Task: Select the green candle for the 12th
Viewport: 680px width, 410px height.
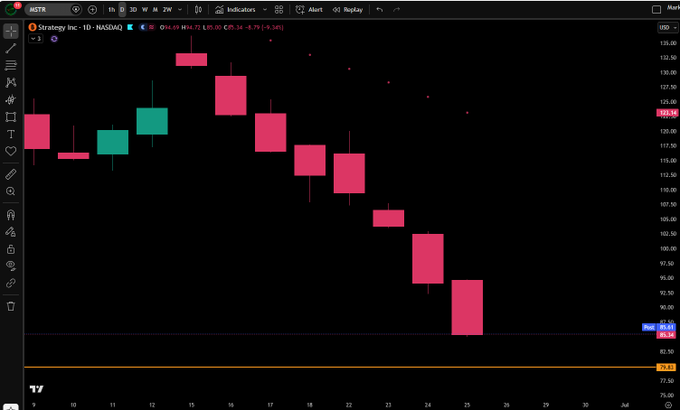Action: click(x=152, y=121)
